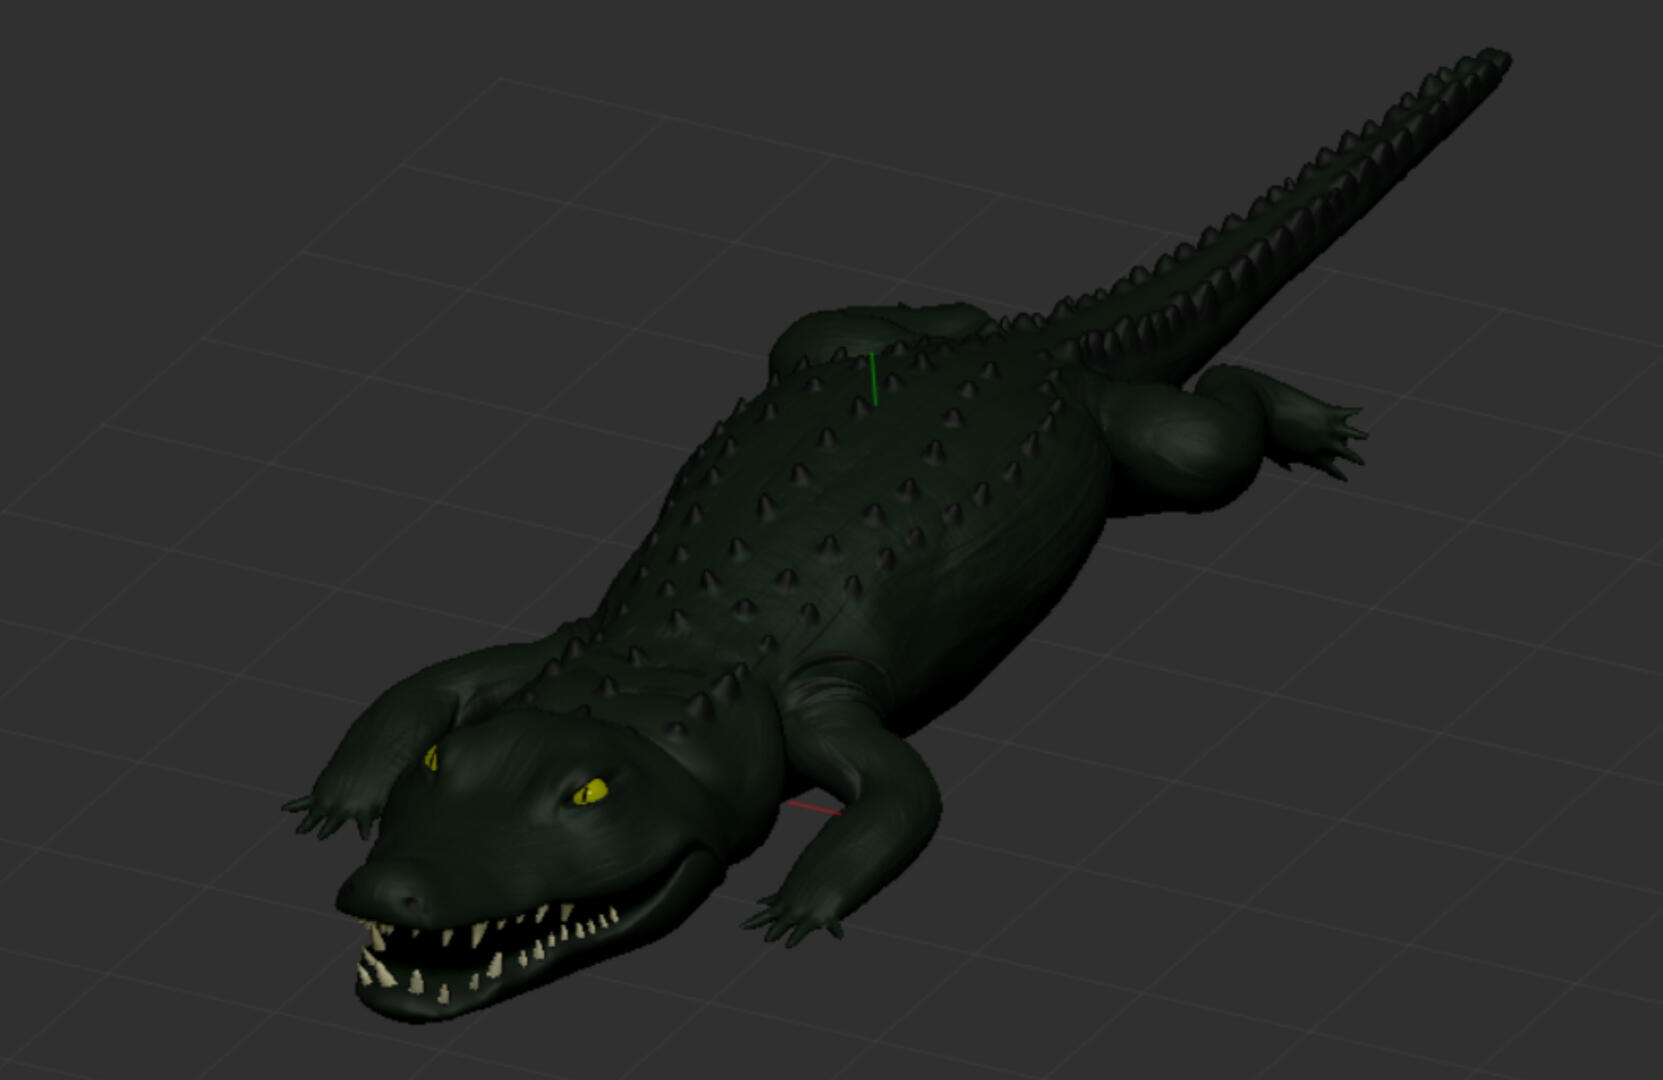This screenshot has width=1663, height=1080.
Task: Click the red X-axis gizmo line
Action: click(x=815, y=808)
